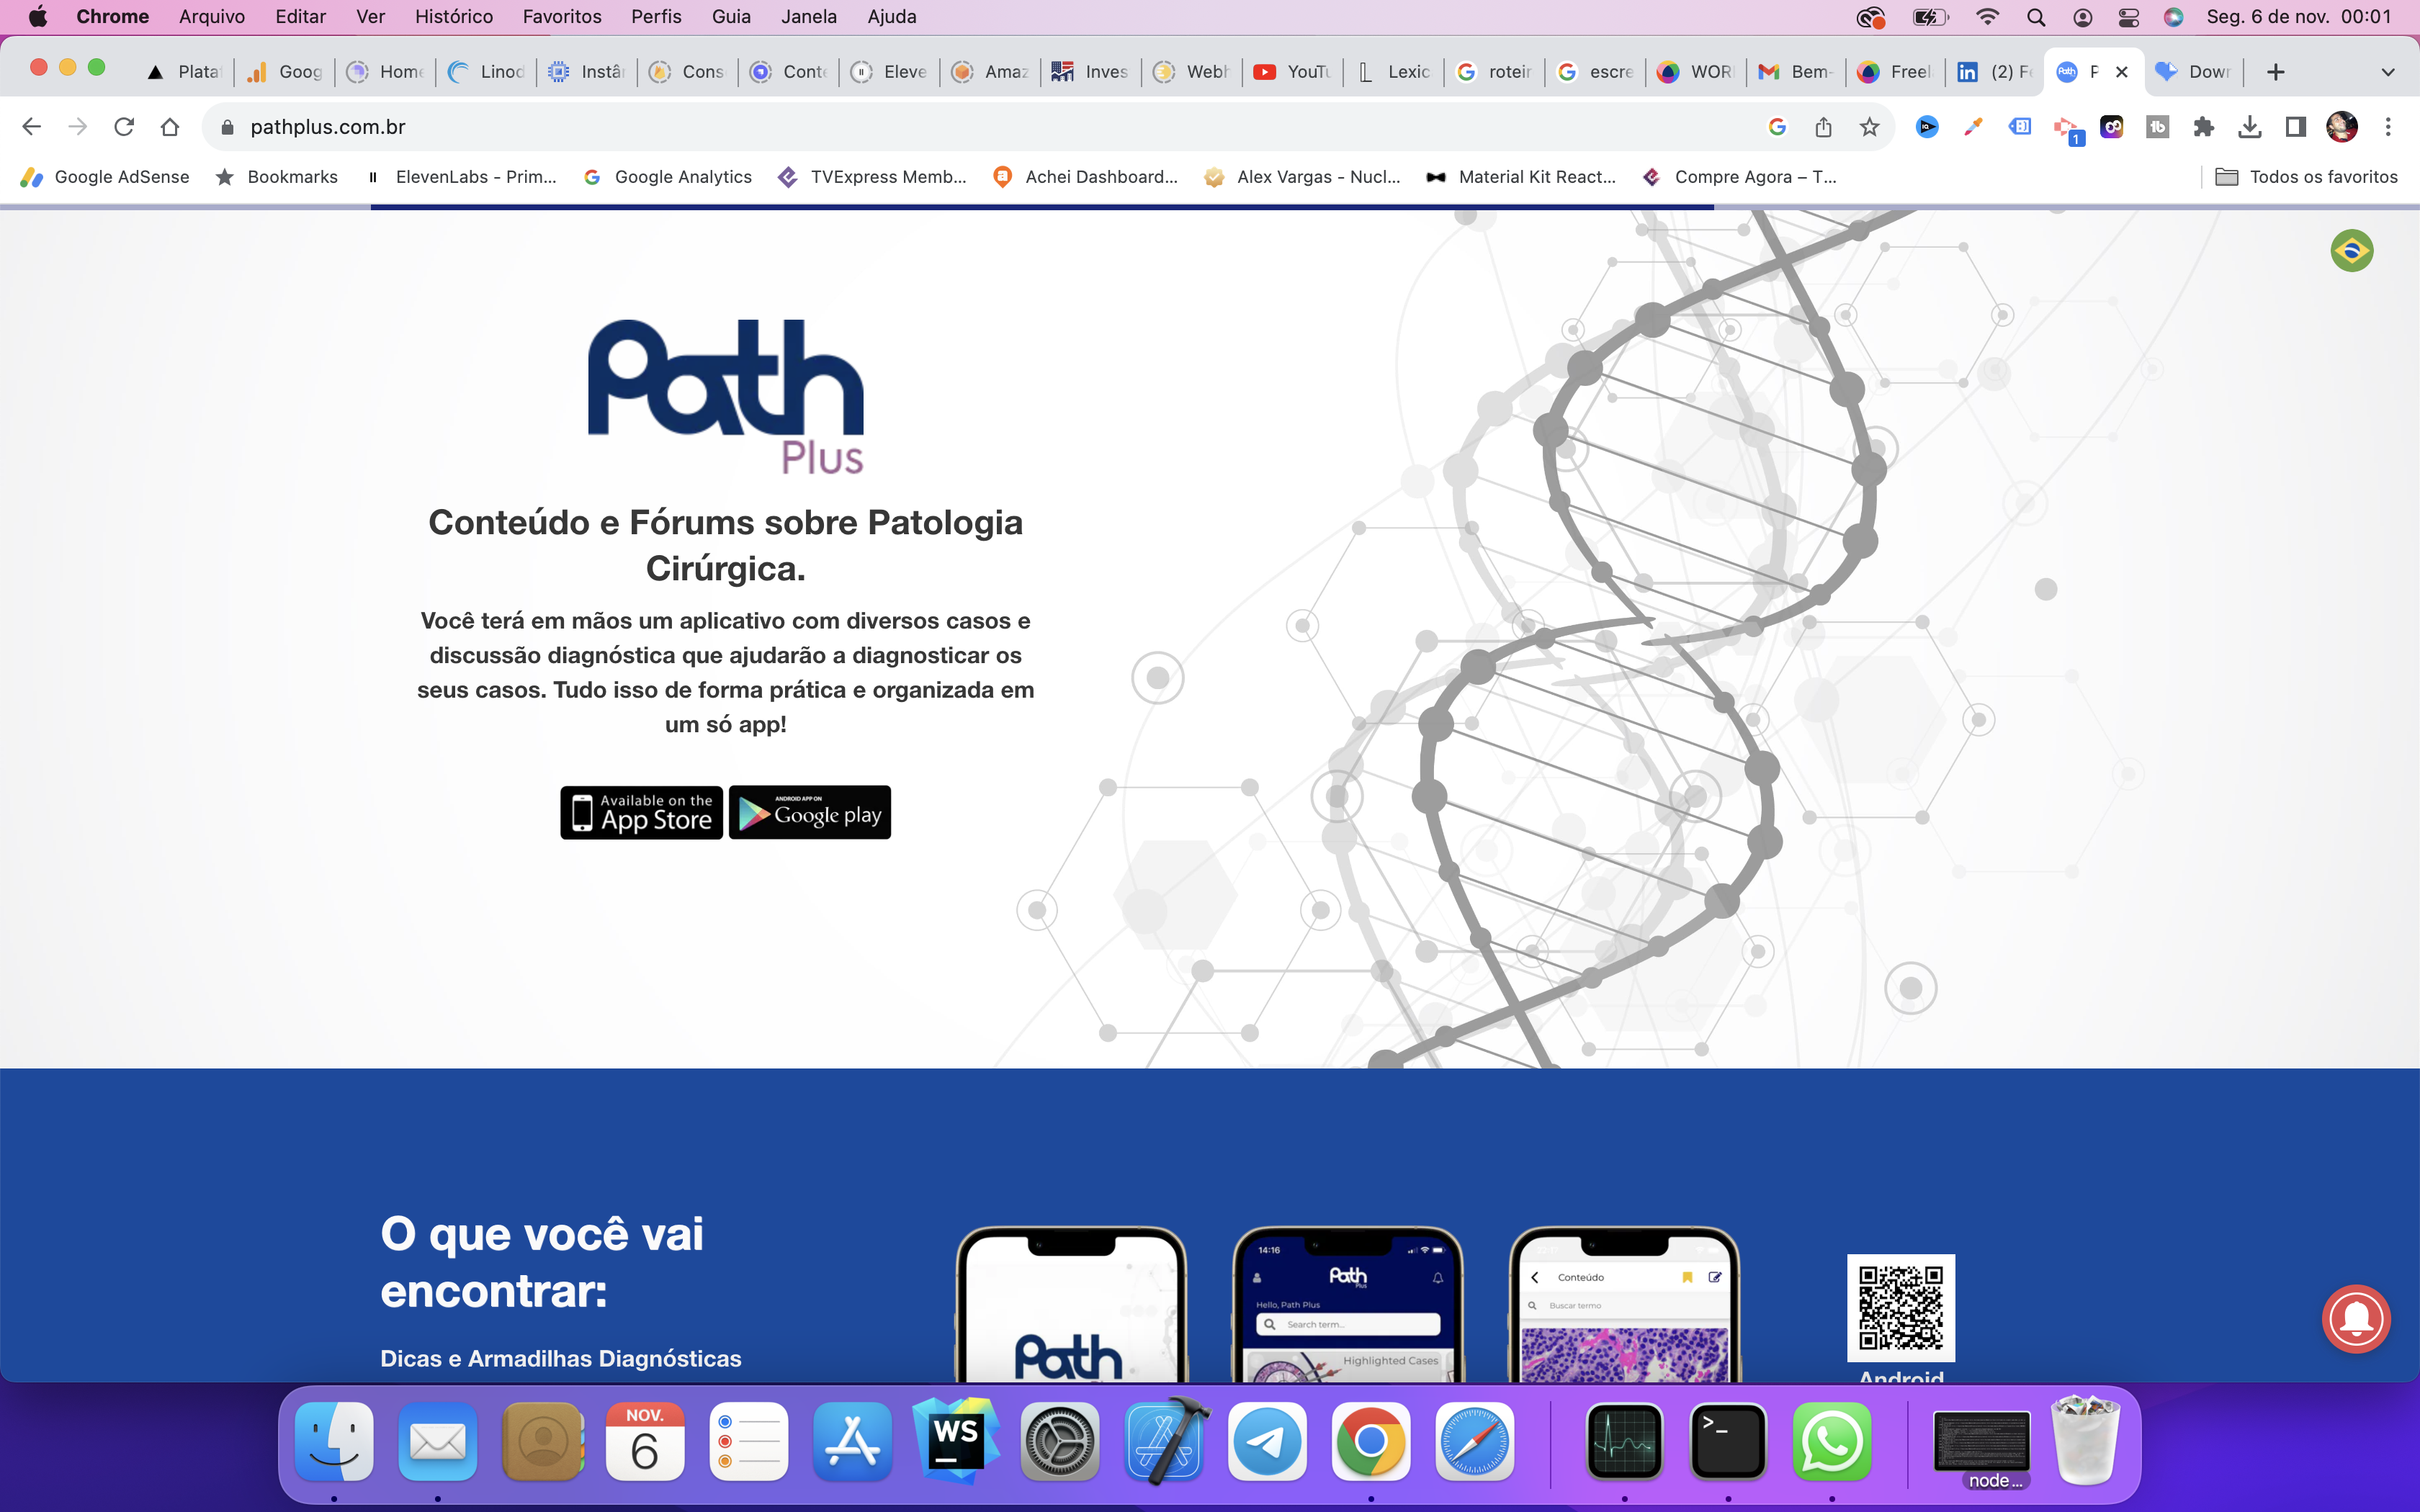This screenshot has height=1512, width=2420.
Task: Switch to the LinkedIn tab
Action: click(1995, 72)
